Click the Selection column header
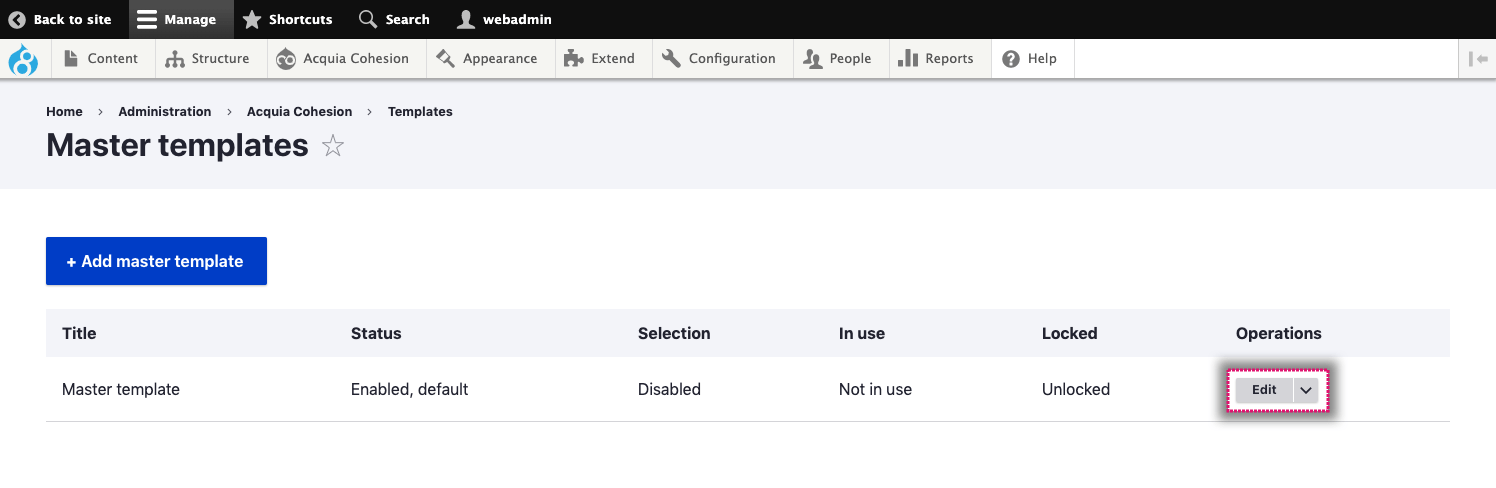The image size is (1496, 488). [x=674, y=333]
